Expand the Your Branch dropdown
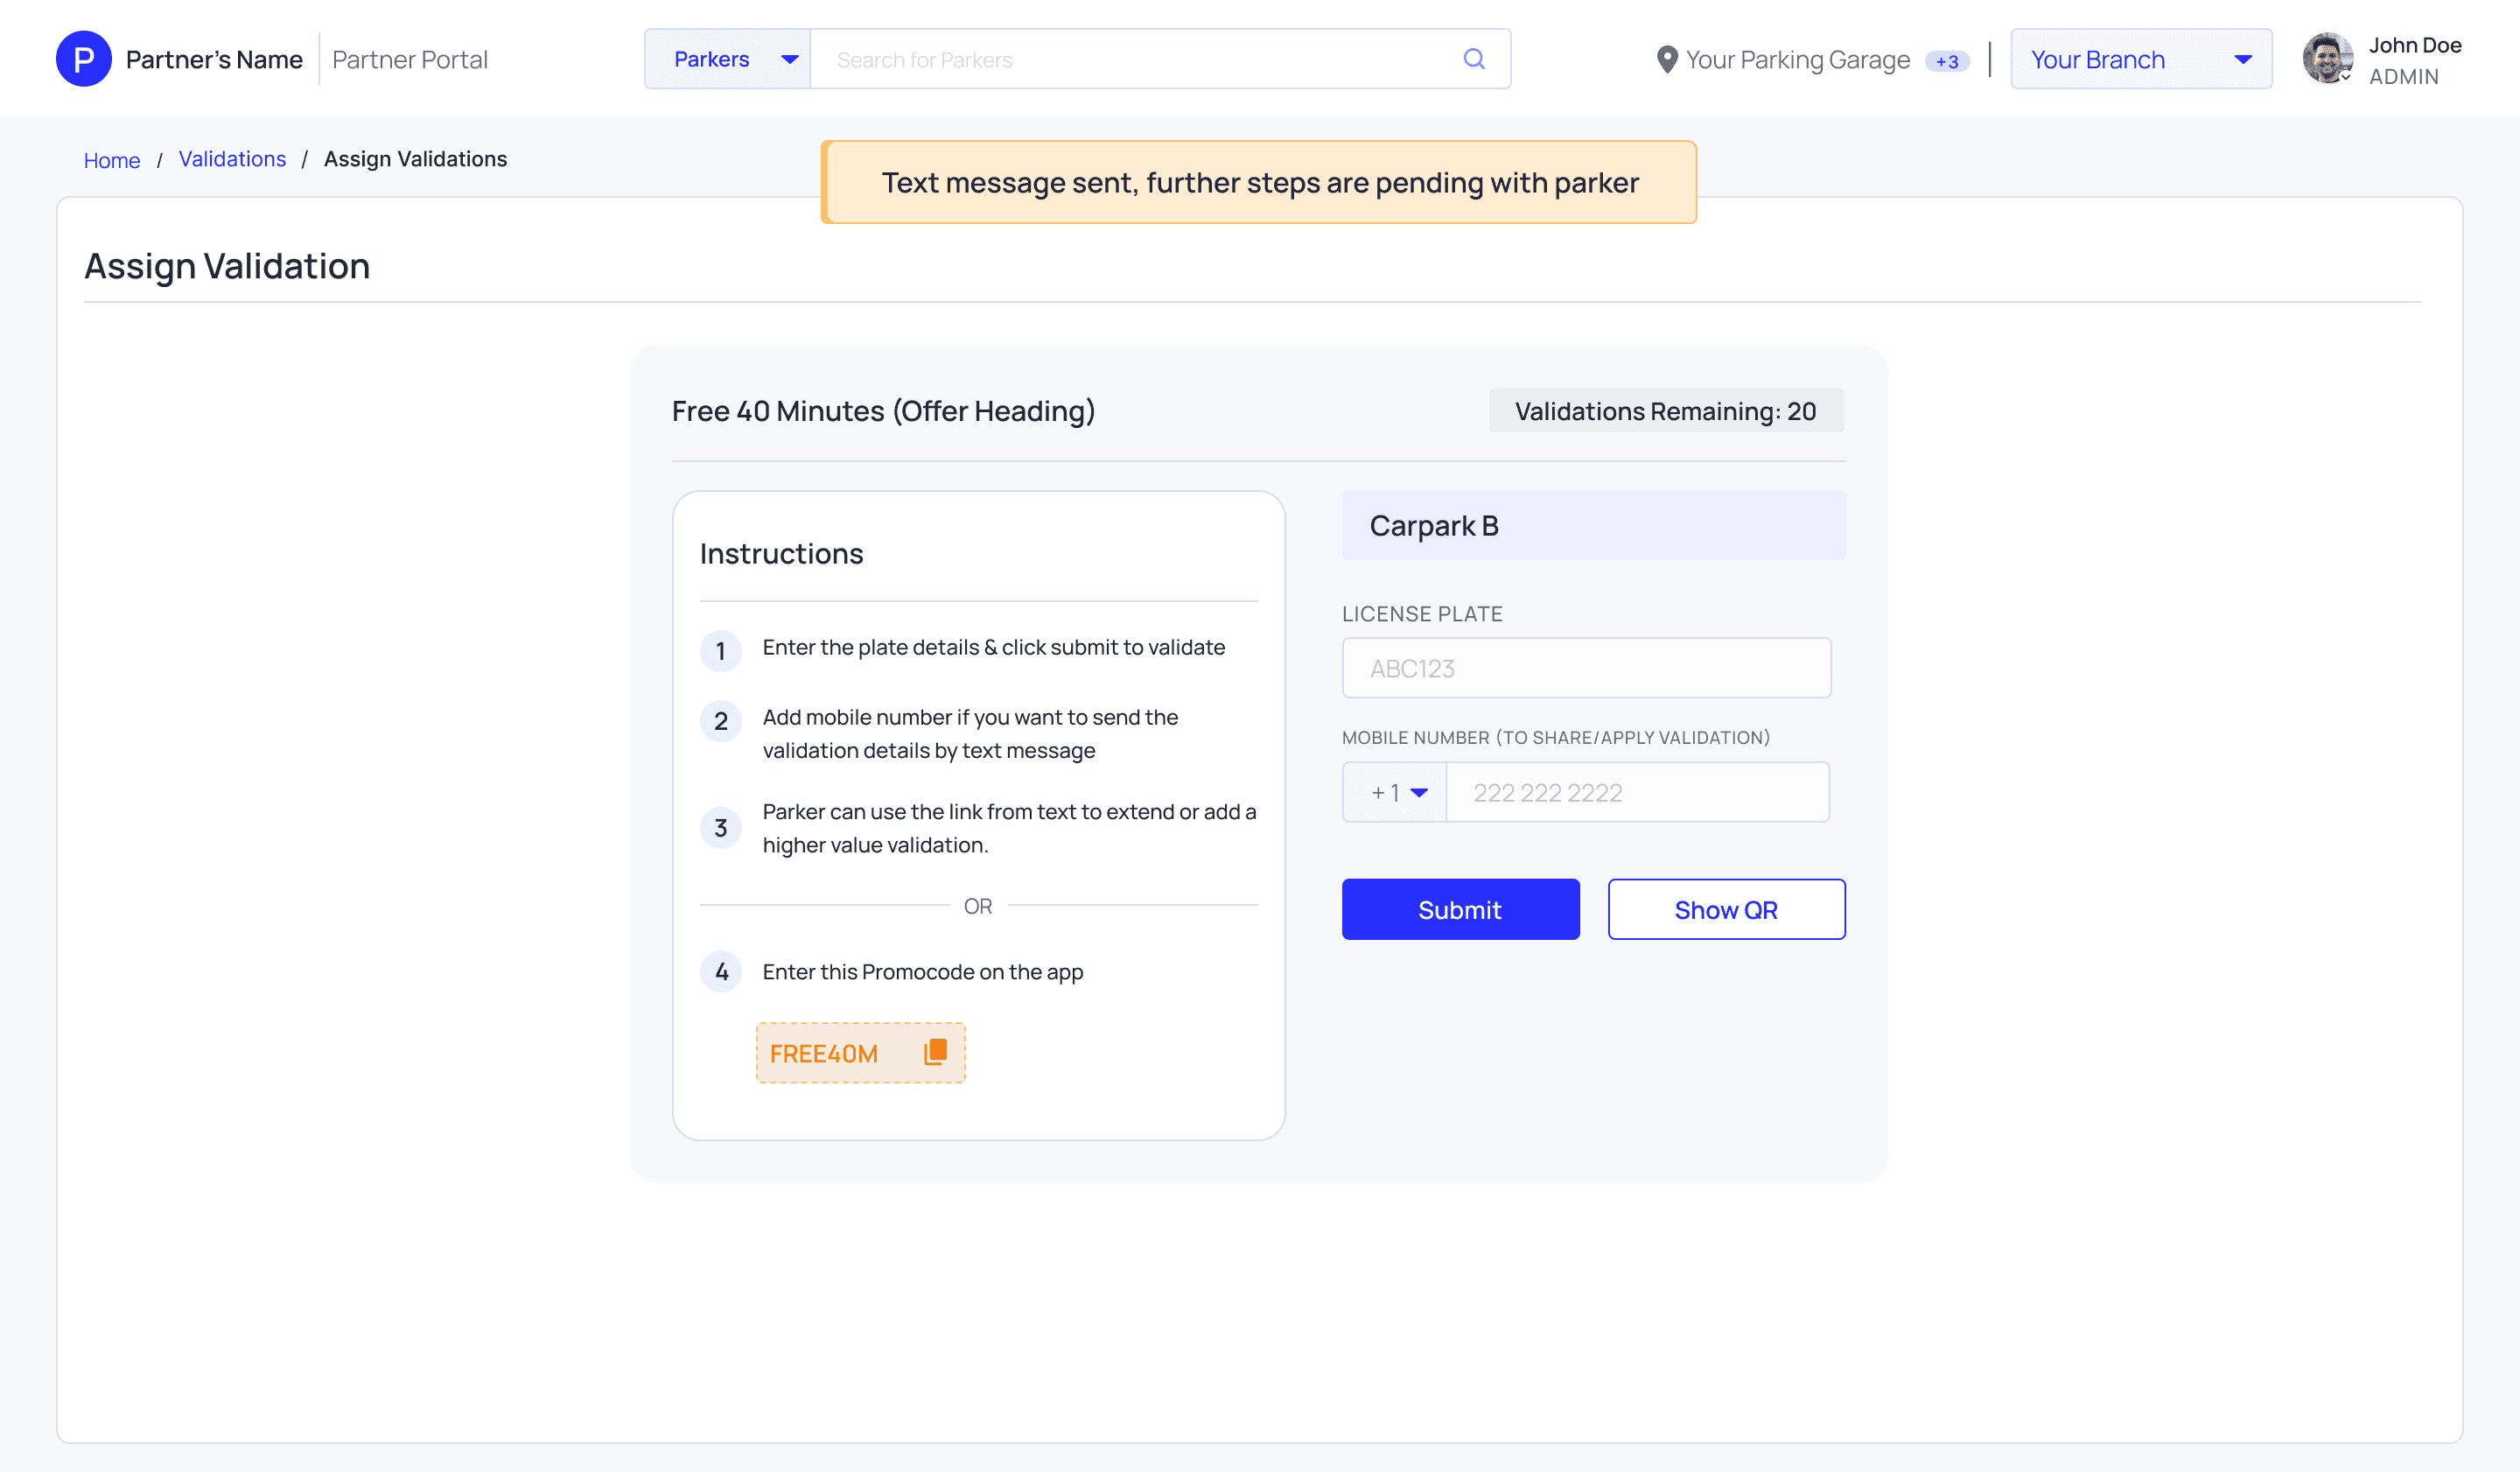 point(2140,59)
